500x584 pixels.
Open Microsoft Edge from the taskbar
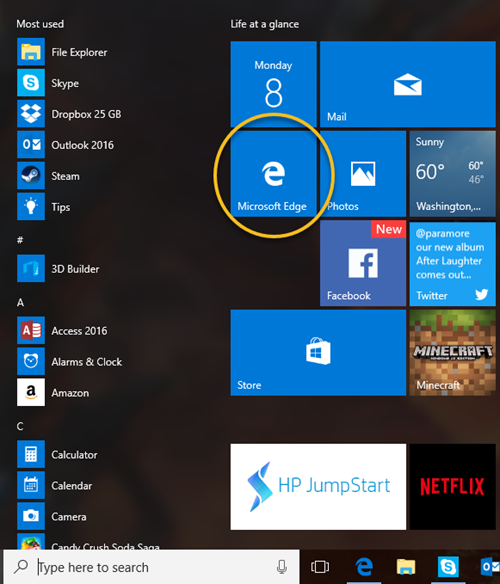(364, 567)
